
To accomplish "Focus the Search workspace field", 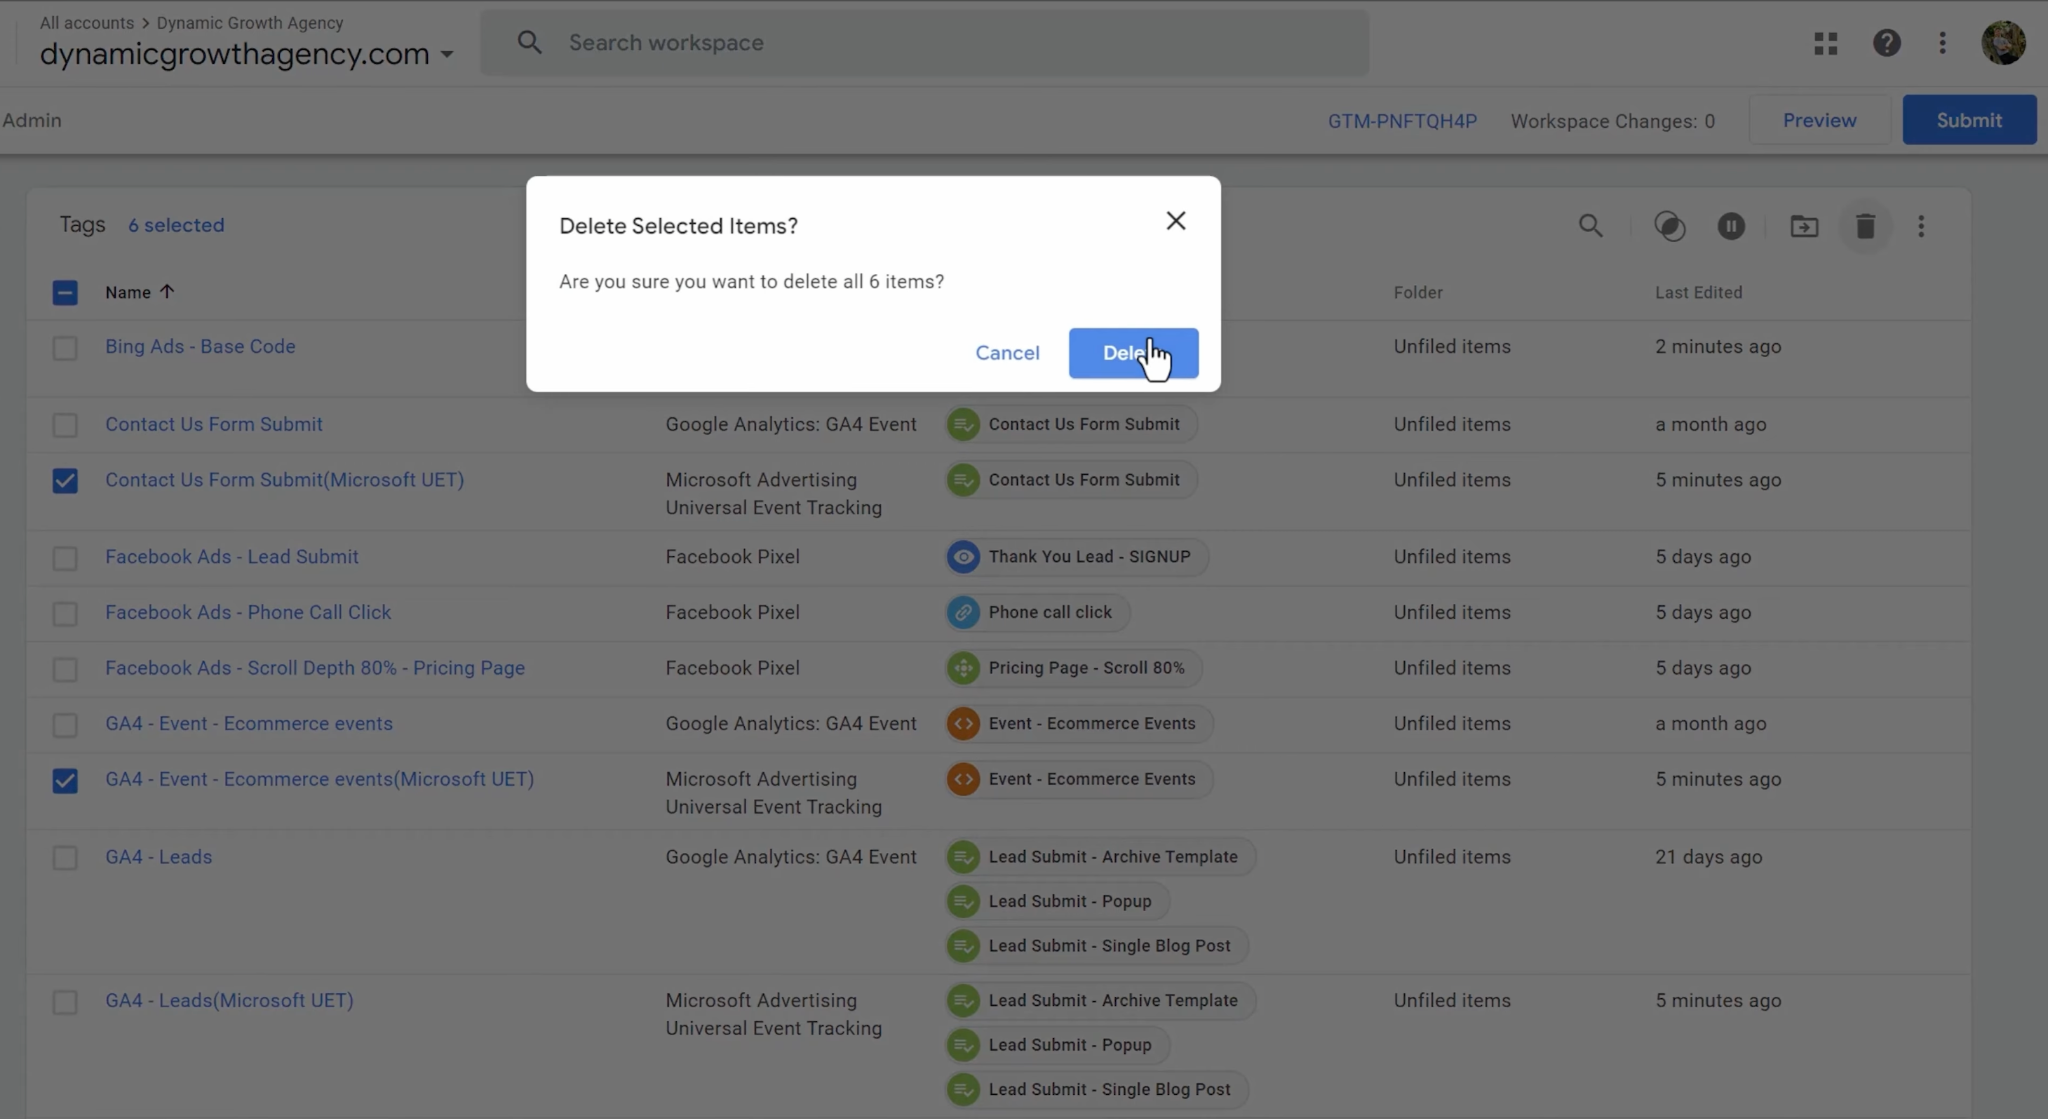I will click(x=924, y=43).
